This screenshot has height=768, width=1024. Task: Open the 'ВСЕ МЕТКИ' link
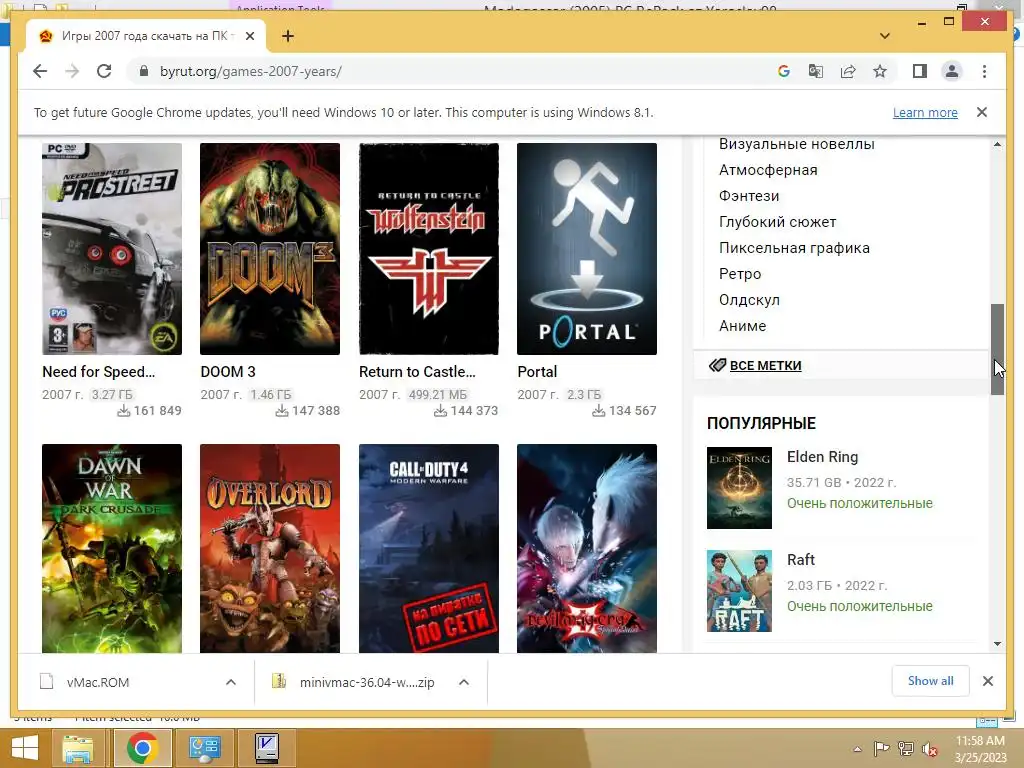[x=765, y=366]
